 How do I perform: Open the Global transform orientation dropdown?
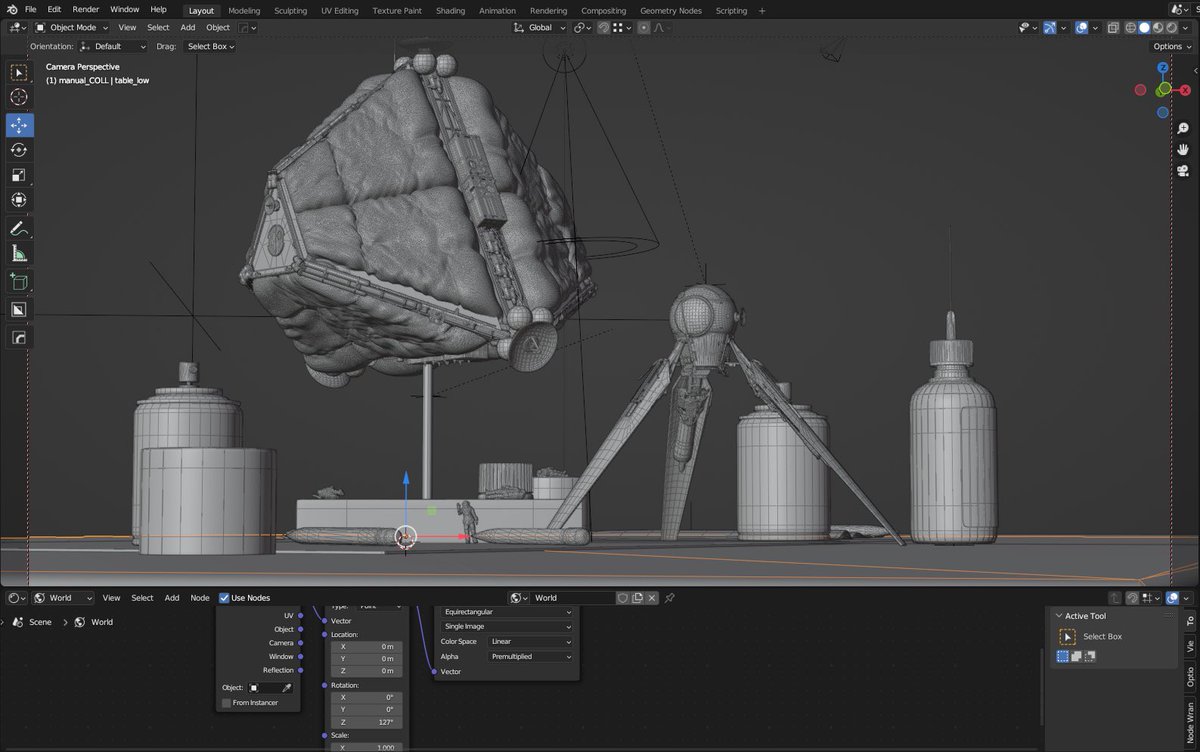click(540, 28)
